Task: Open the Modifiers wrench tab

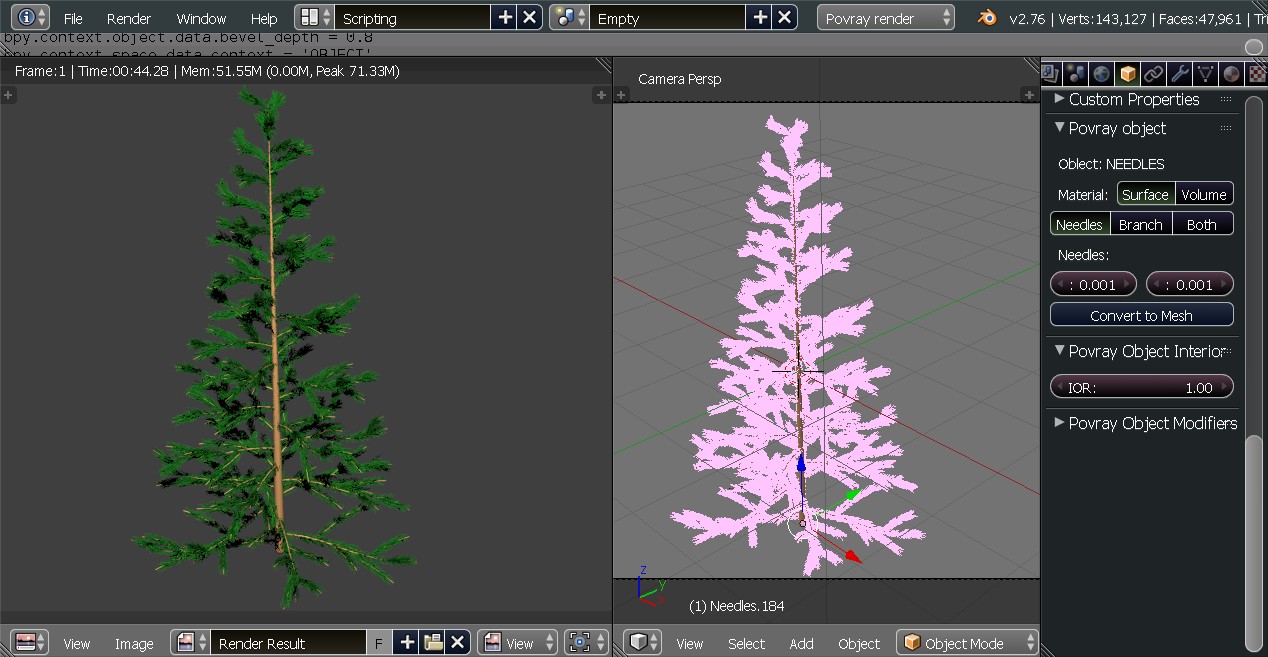Action: tap(1179, 74)
